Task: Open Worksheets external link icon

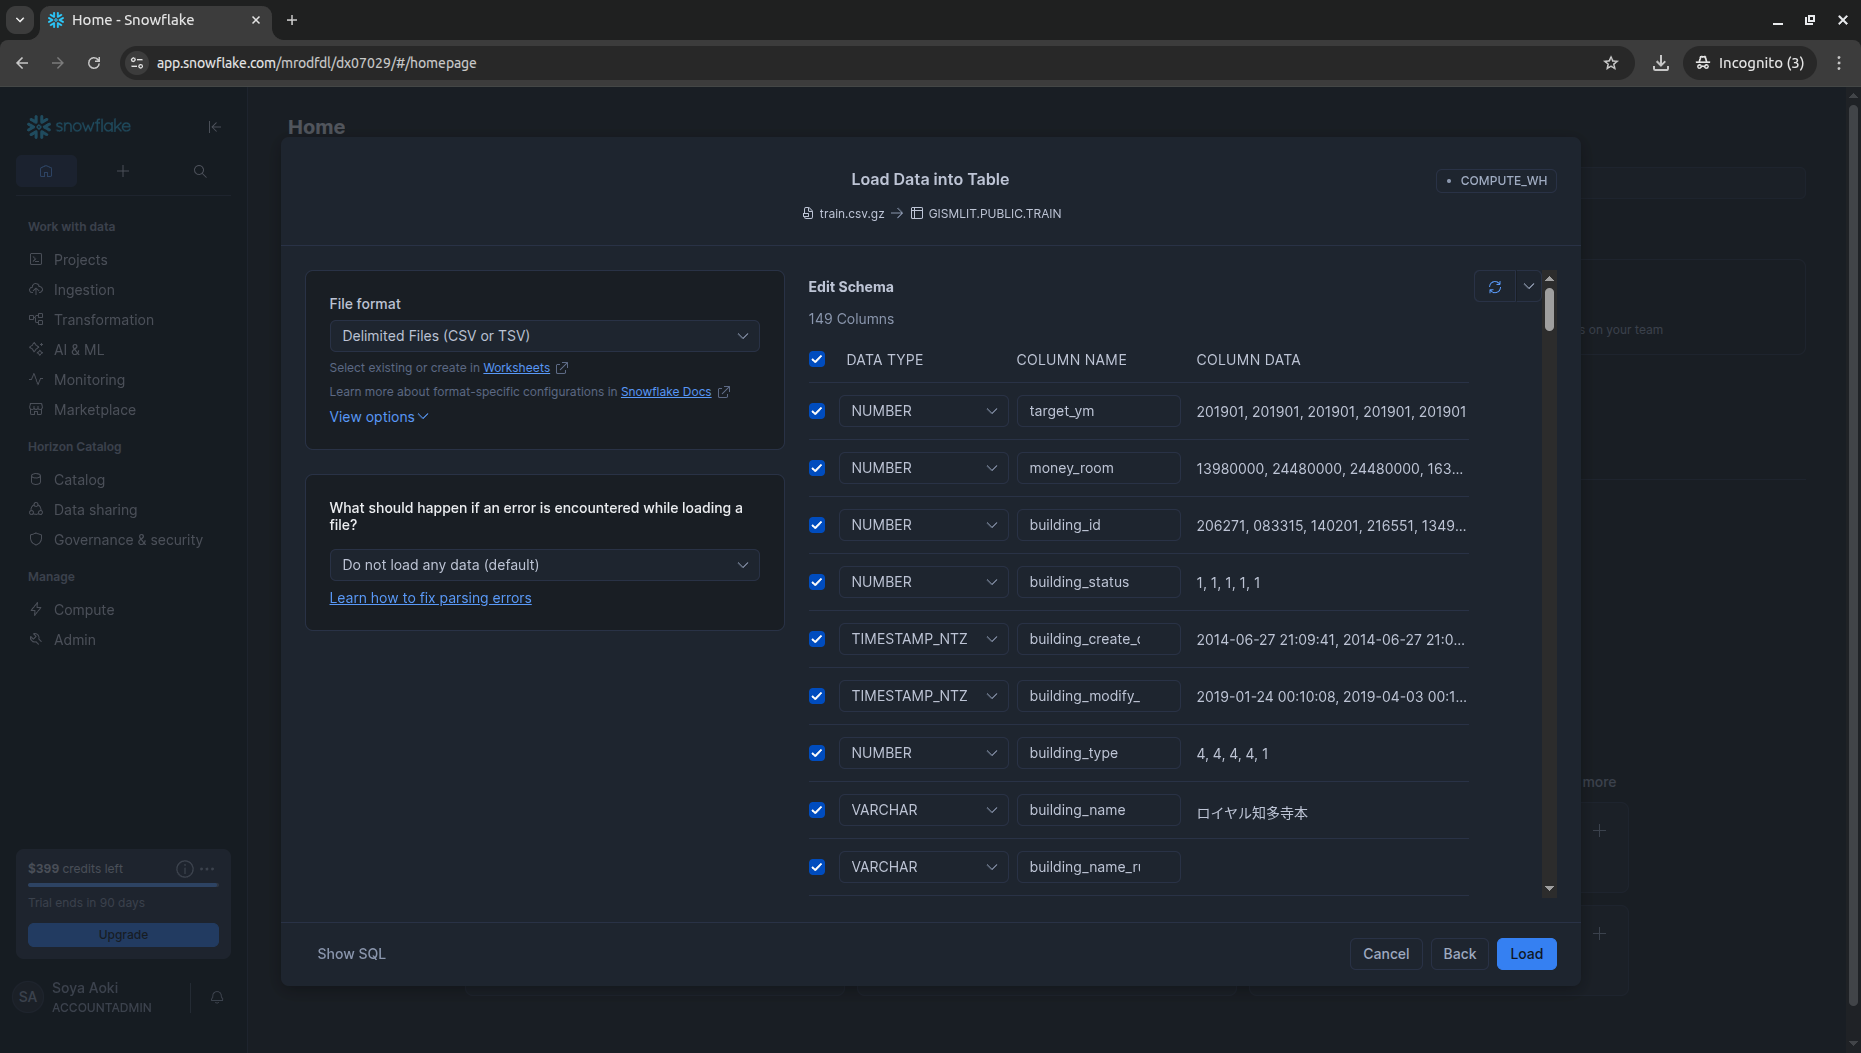Action: point(562,368)
